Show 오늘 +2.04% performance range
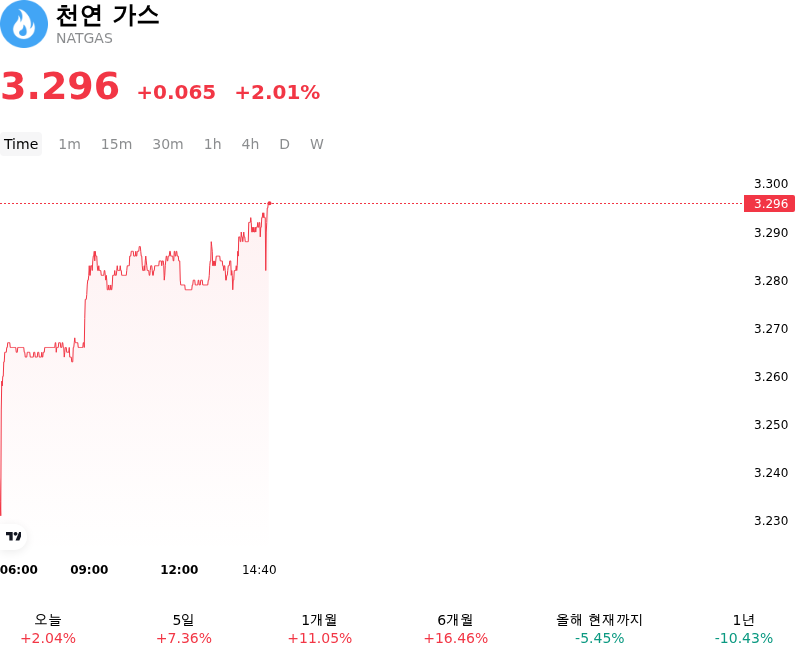This screenshot has width=800, height=658. [x=48, y=629]
